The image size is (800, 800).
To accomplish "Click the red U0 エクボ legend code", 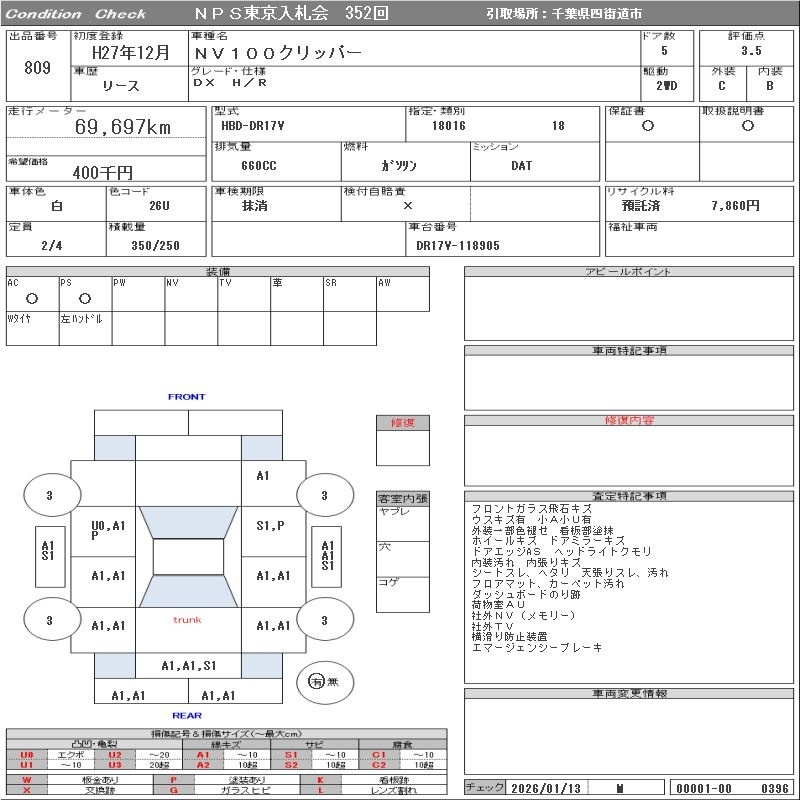I will click(27, 754).
